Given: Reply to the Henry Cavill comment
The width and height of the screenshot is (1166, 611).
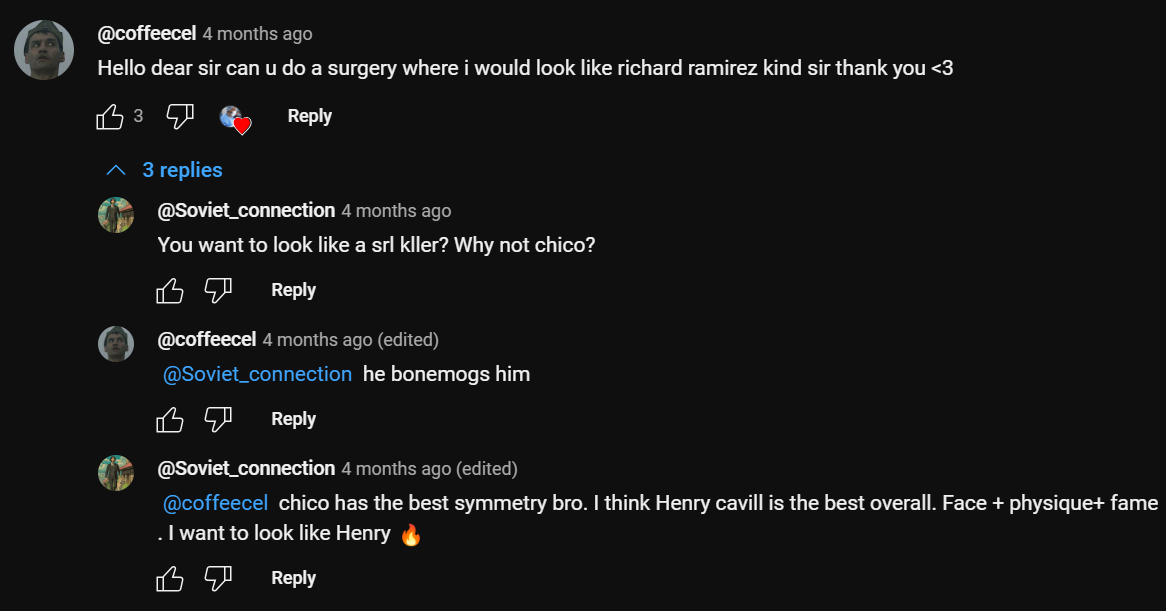Looking at the screenshot, I should tap(293, 578).
